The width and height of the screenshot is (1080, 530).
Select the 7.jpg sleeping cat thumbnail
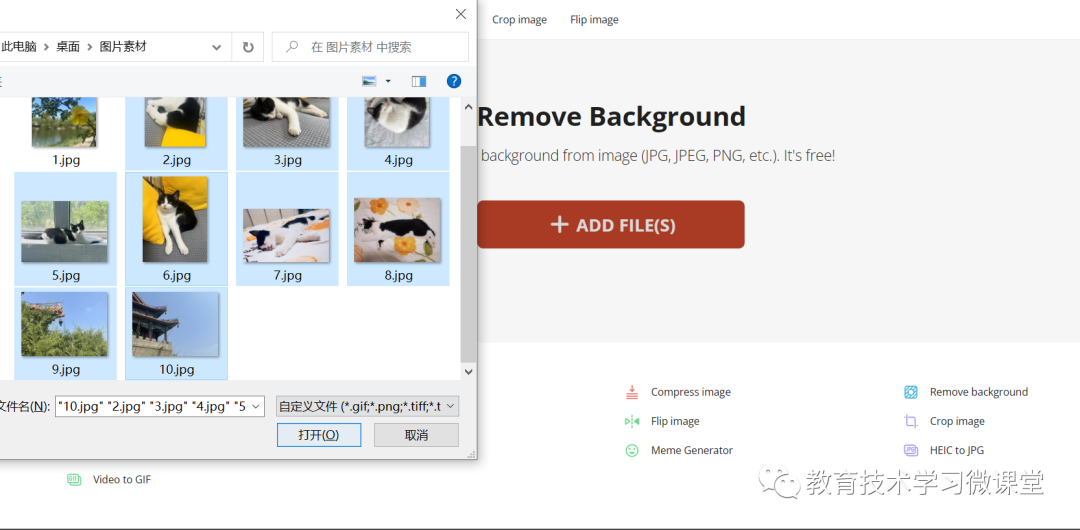point(287,236)
